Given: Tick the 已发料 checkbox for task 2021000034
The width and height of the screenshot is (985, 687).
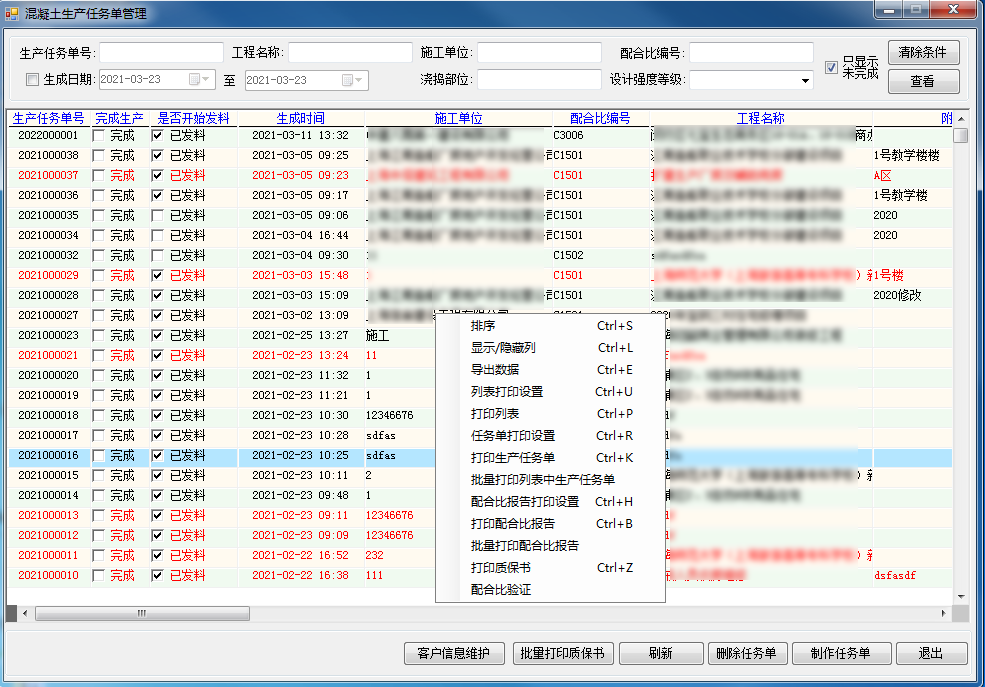Looking at the screenshot, I should coord(157,235).
